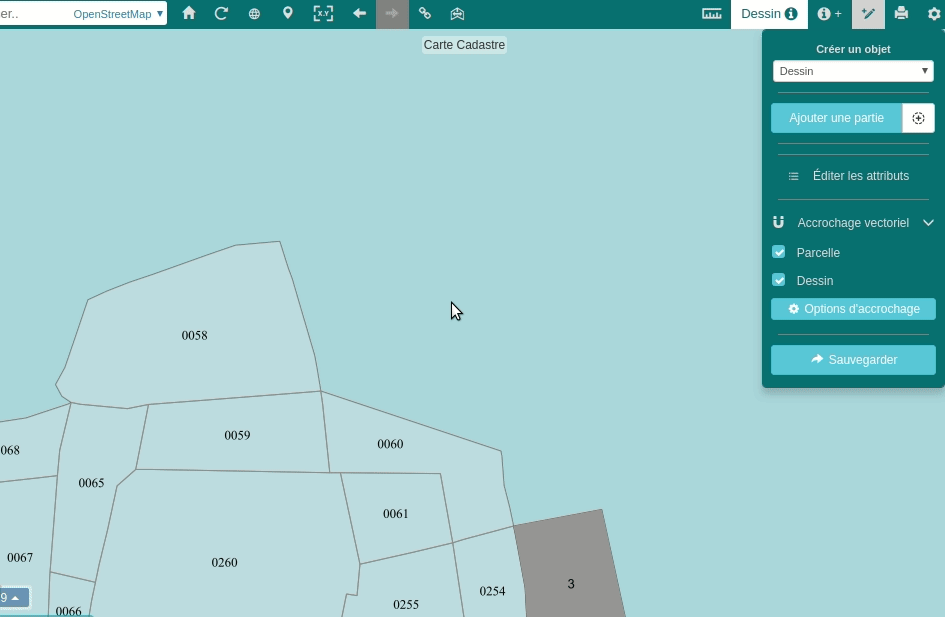This screenshot has width=945, height=617.
Task: Open the add information icon
Action: pyautogui.click(x=829, y=13)
